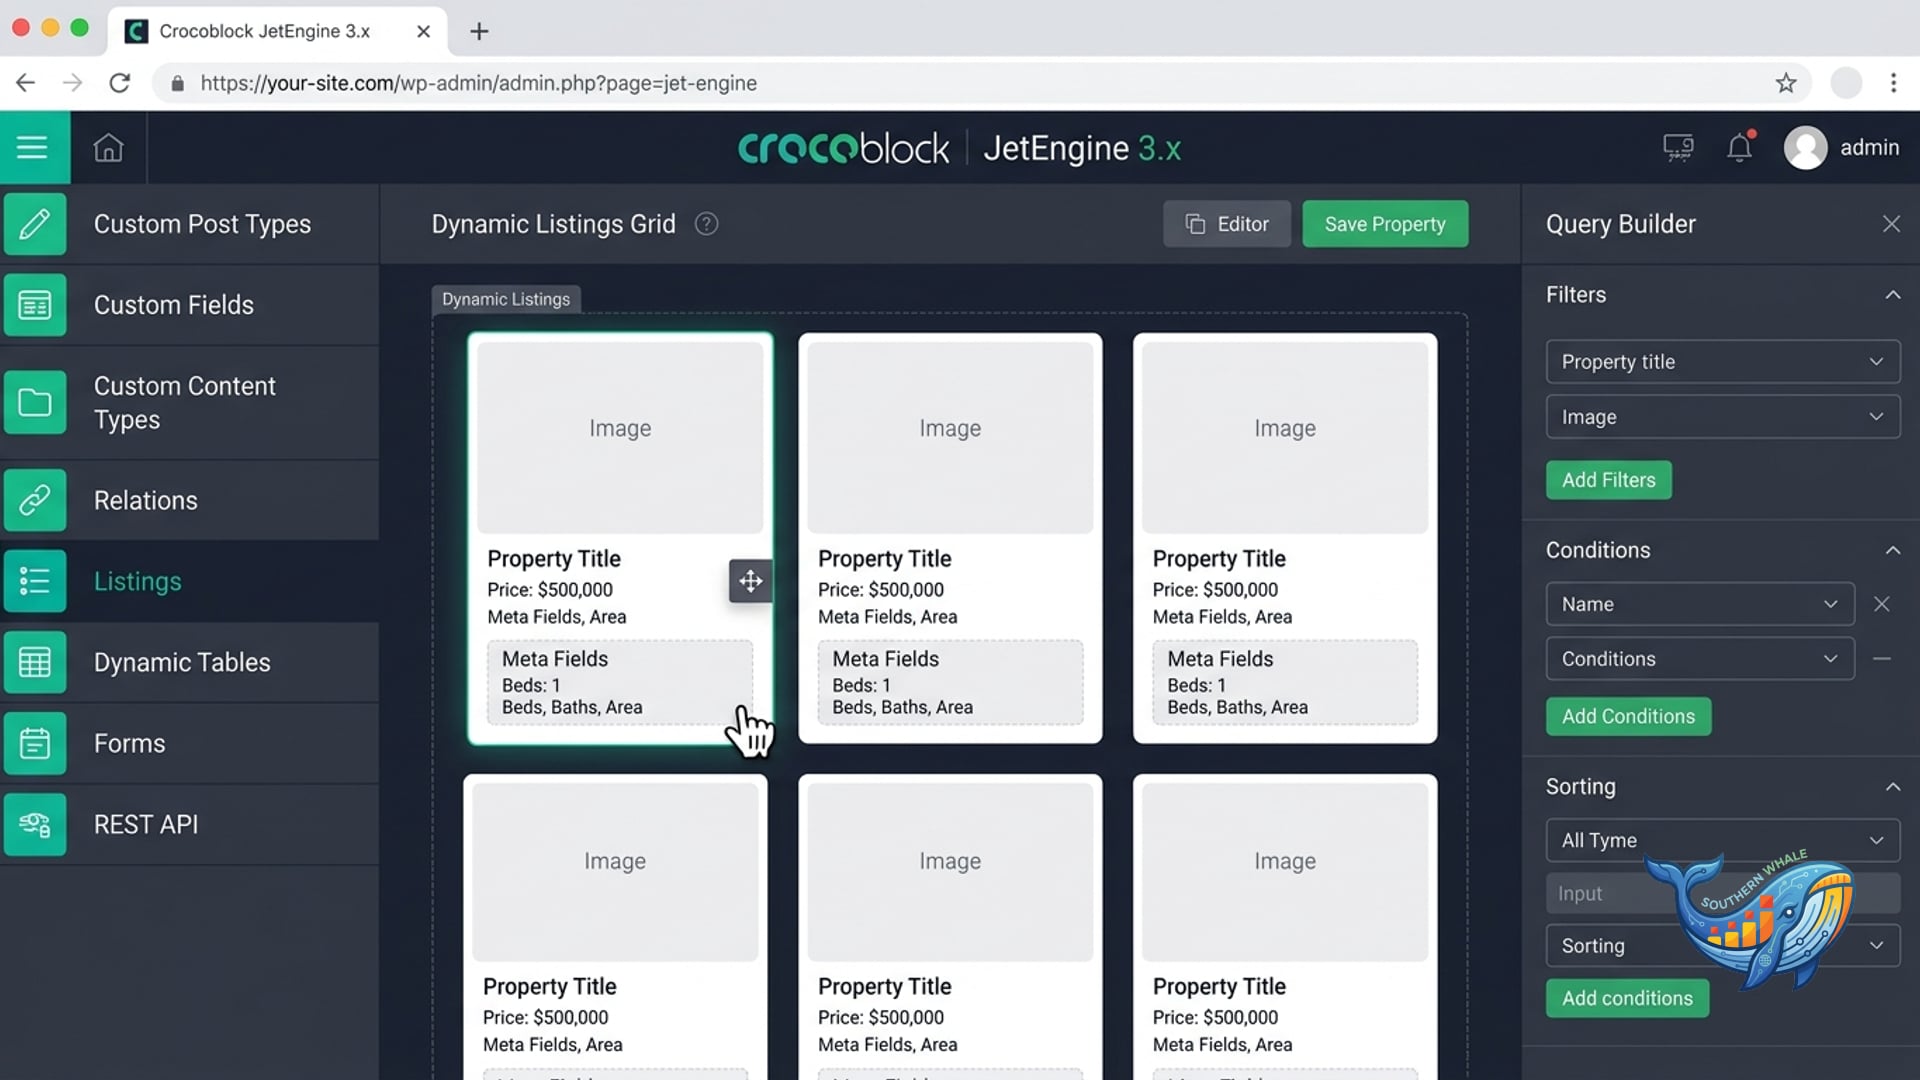Click the admin avatar picture

tap(1805, 147)
